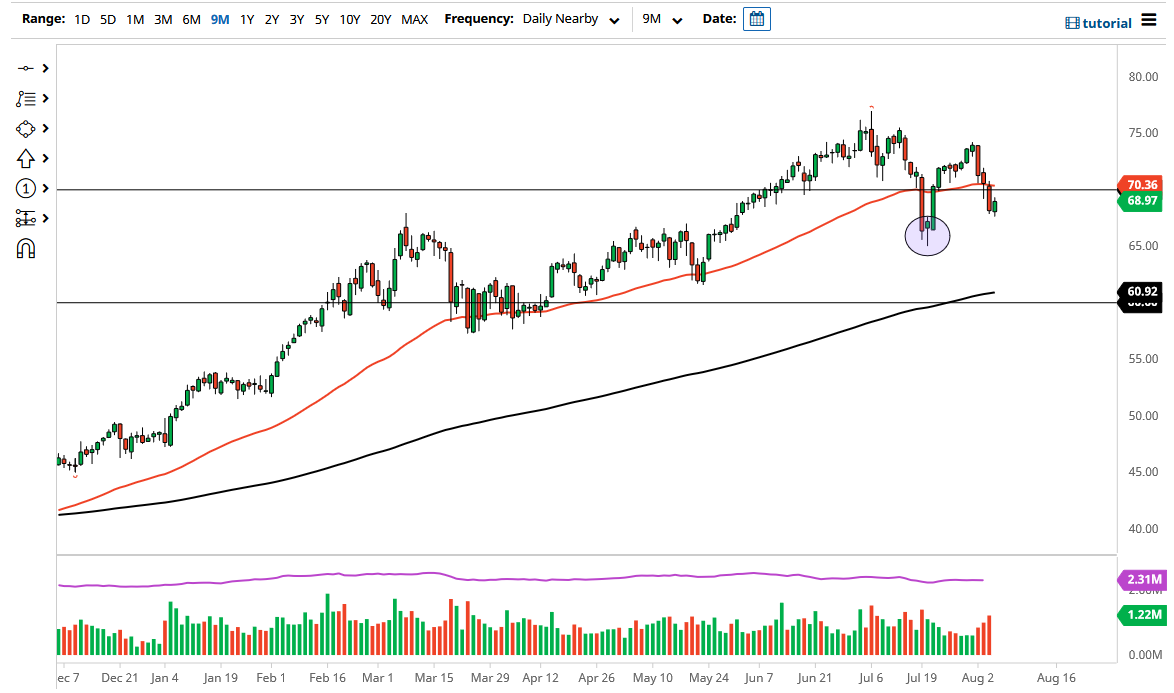The height and width of the screenshot is (693, 1174).
Task: Expand the shapes tool submenu
Action: click(x=46, y=129)
